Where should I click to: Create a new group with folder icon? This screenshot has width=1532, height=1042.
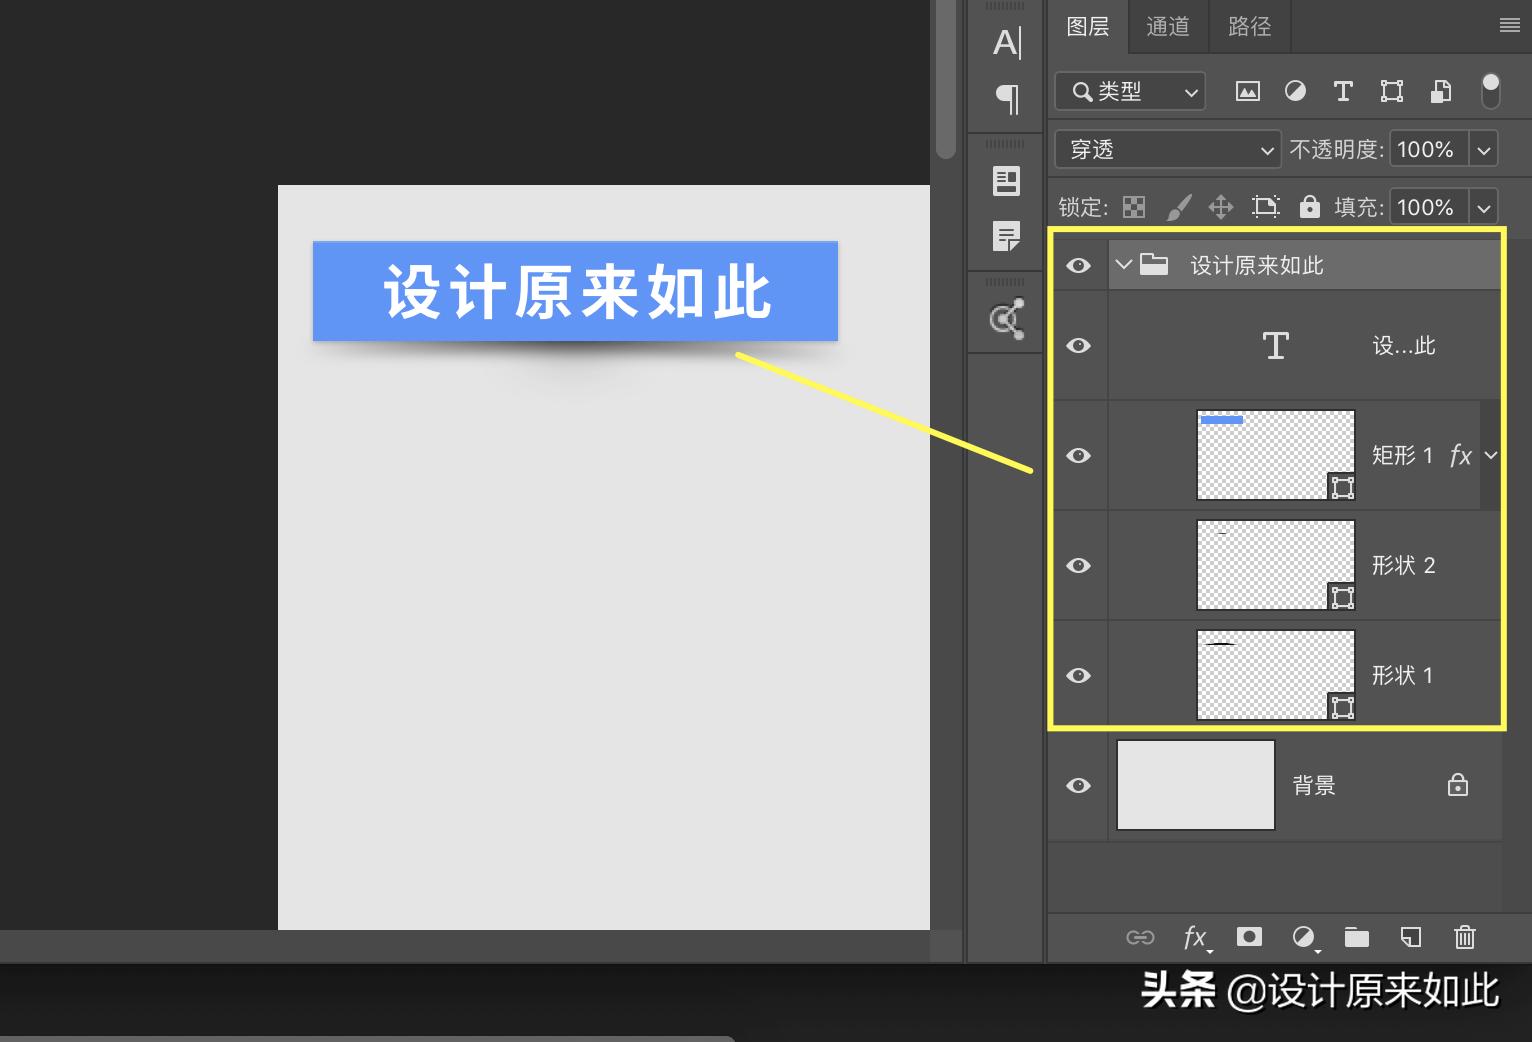(1357, 937)
